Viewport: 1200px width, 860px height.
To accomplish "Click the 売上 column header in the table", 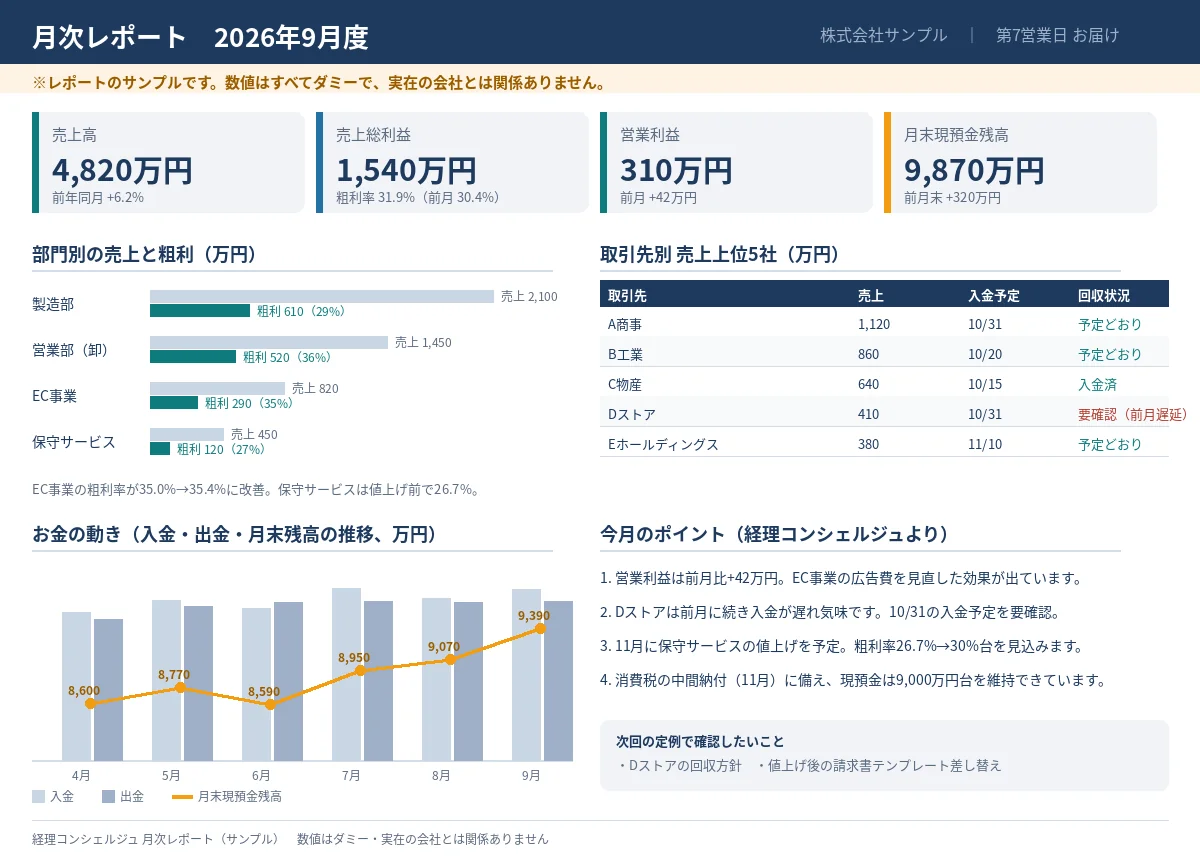I will [871, 295].
